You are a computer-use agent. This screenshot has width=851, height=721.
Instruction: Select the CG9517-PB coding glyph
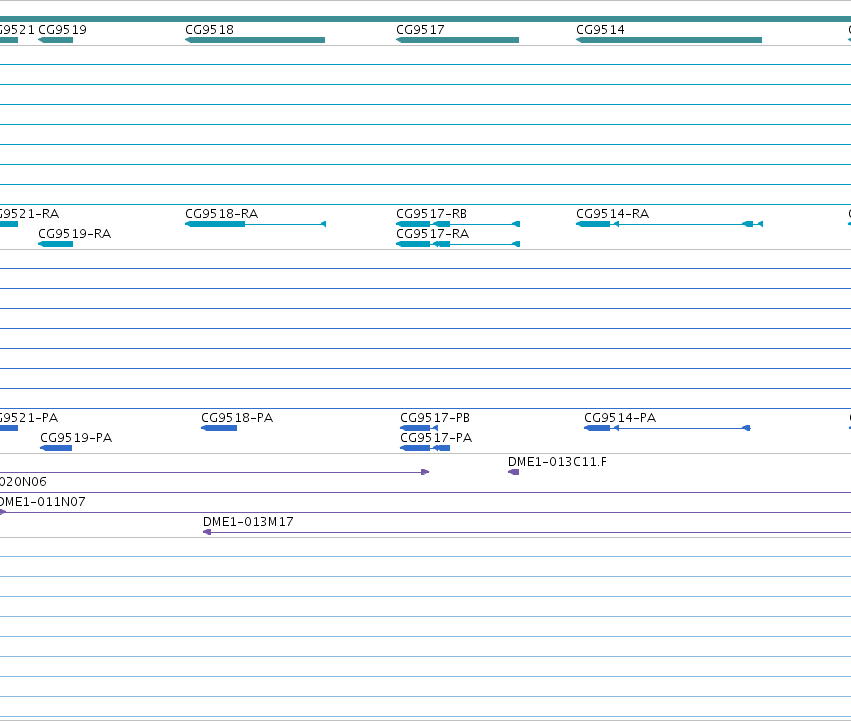tap(419, 428)
